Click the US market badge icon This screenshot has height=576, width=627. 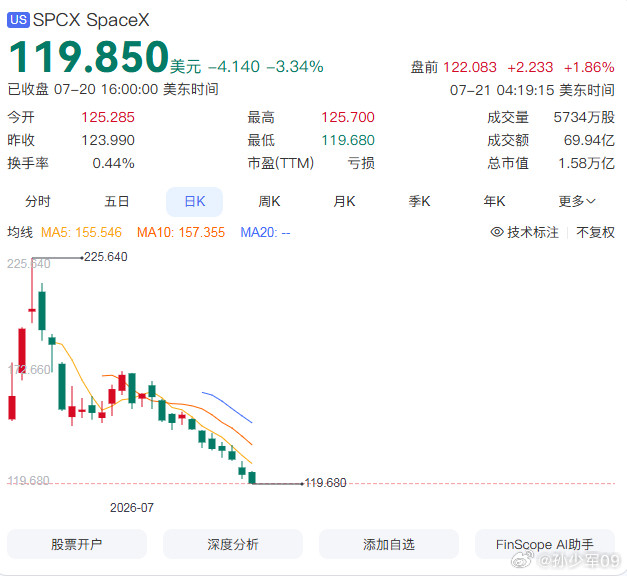pos(18,20)
